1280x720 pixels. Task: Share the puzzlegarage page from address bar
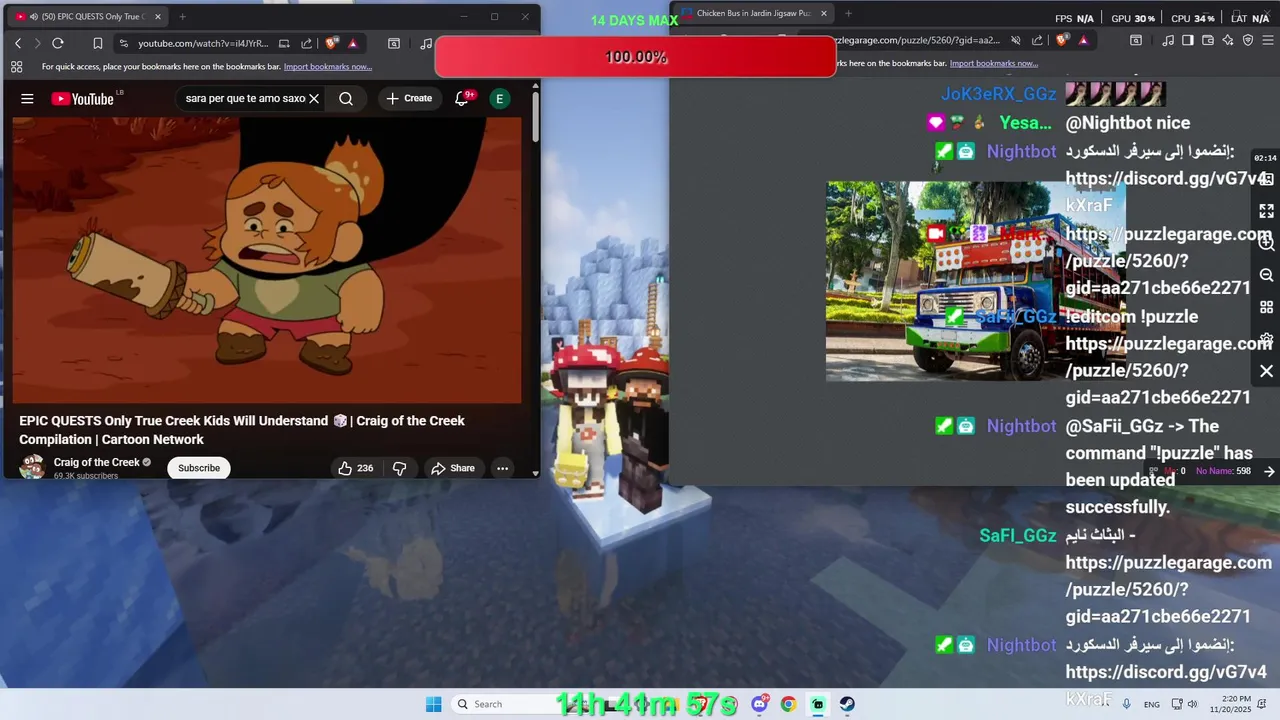point(1038,40)
